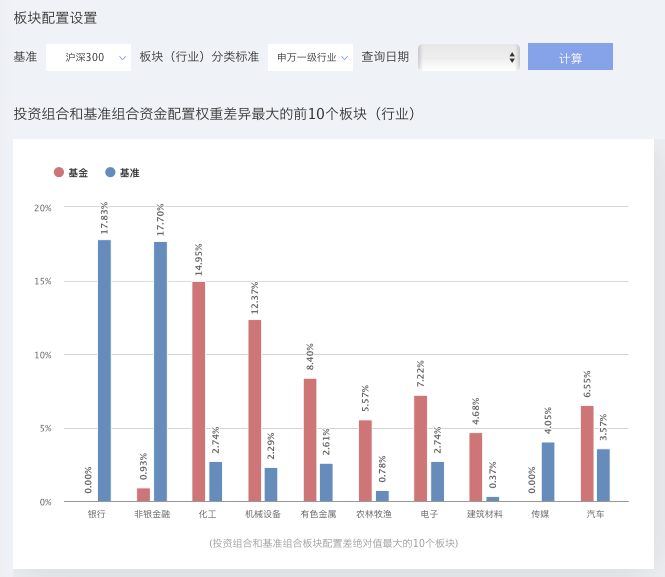Click the 非银金融 axis label
Image resolution: width=665 pixels, height=577 pixels.
pos(152,514)
